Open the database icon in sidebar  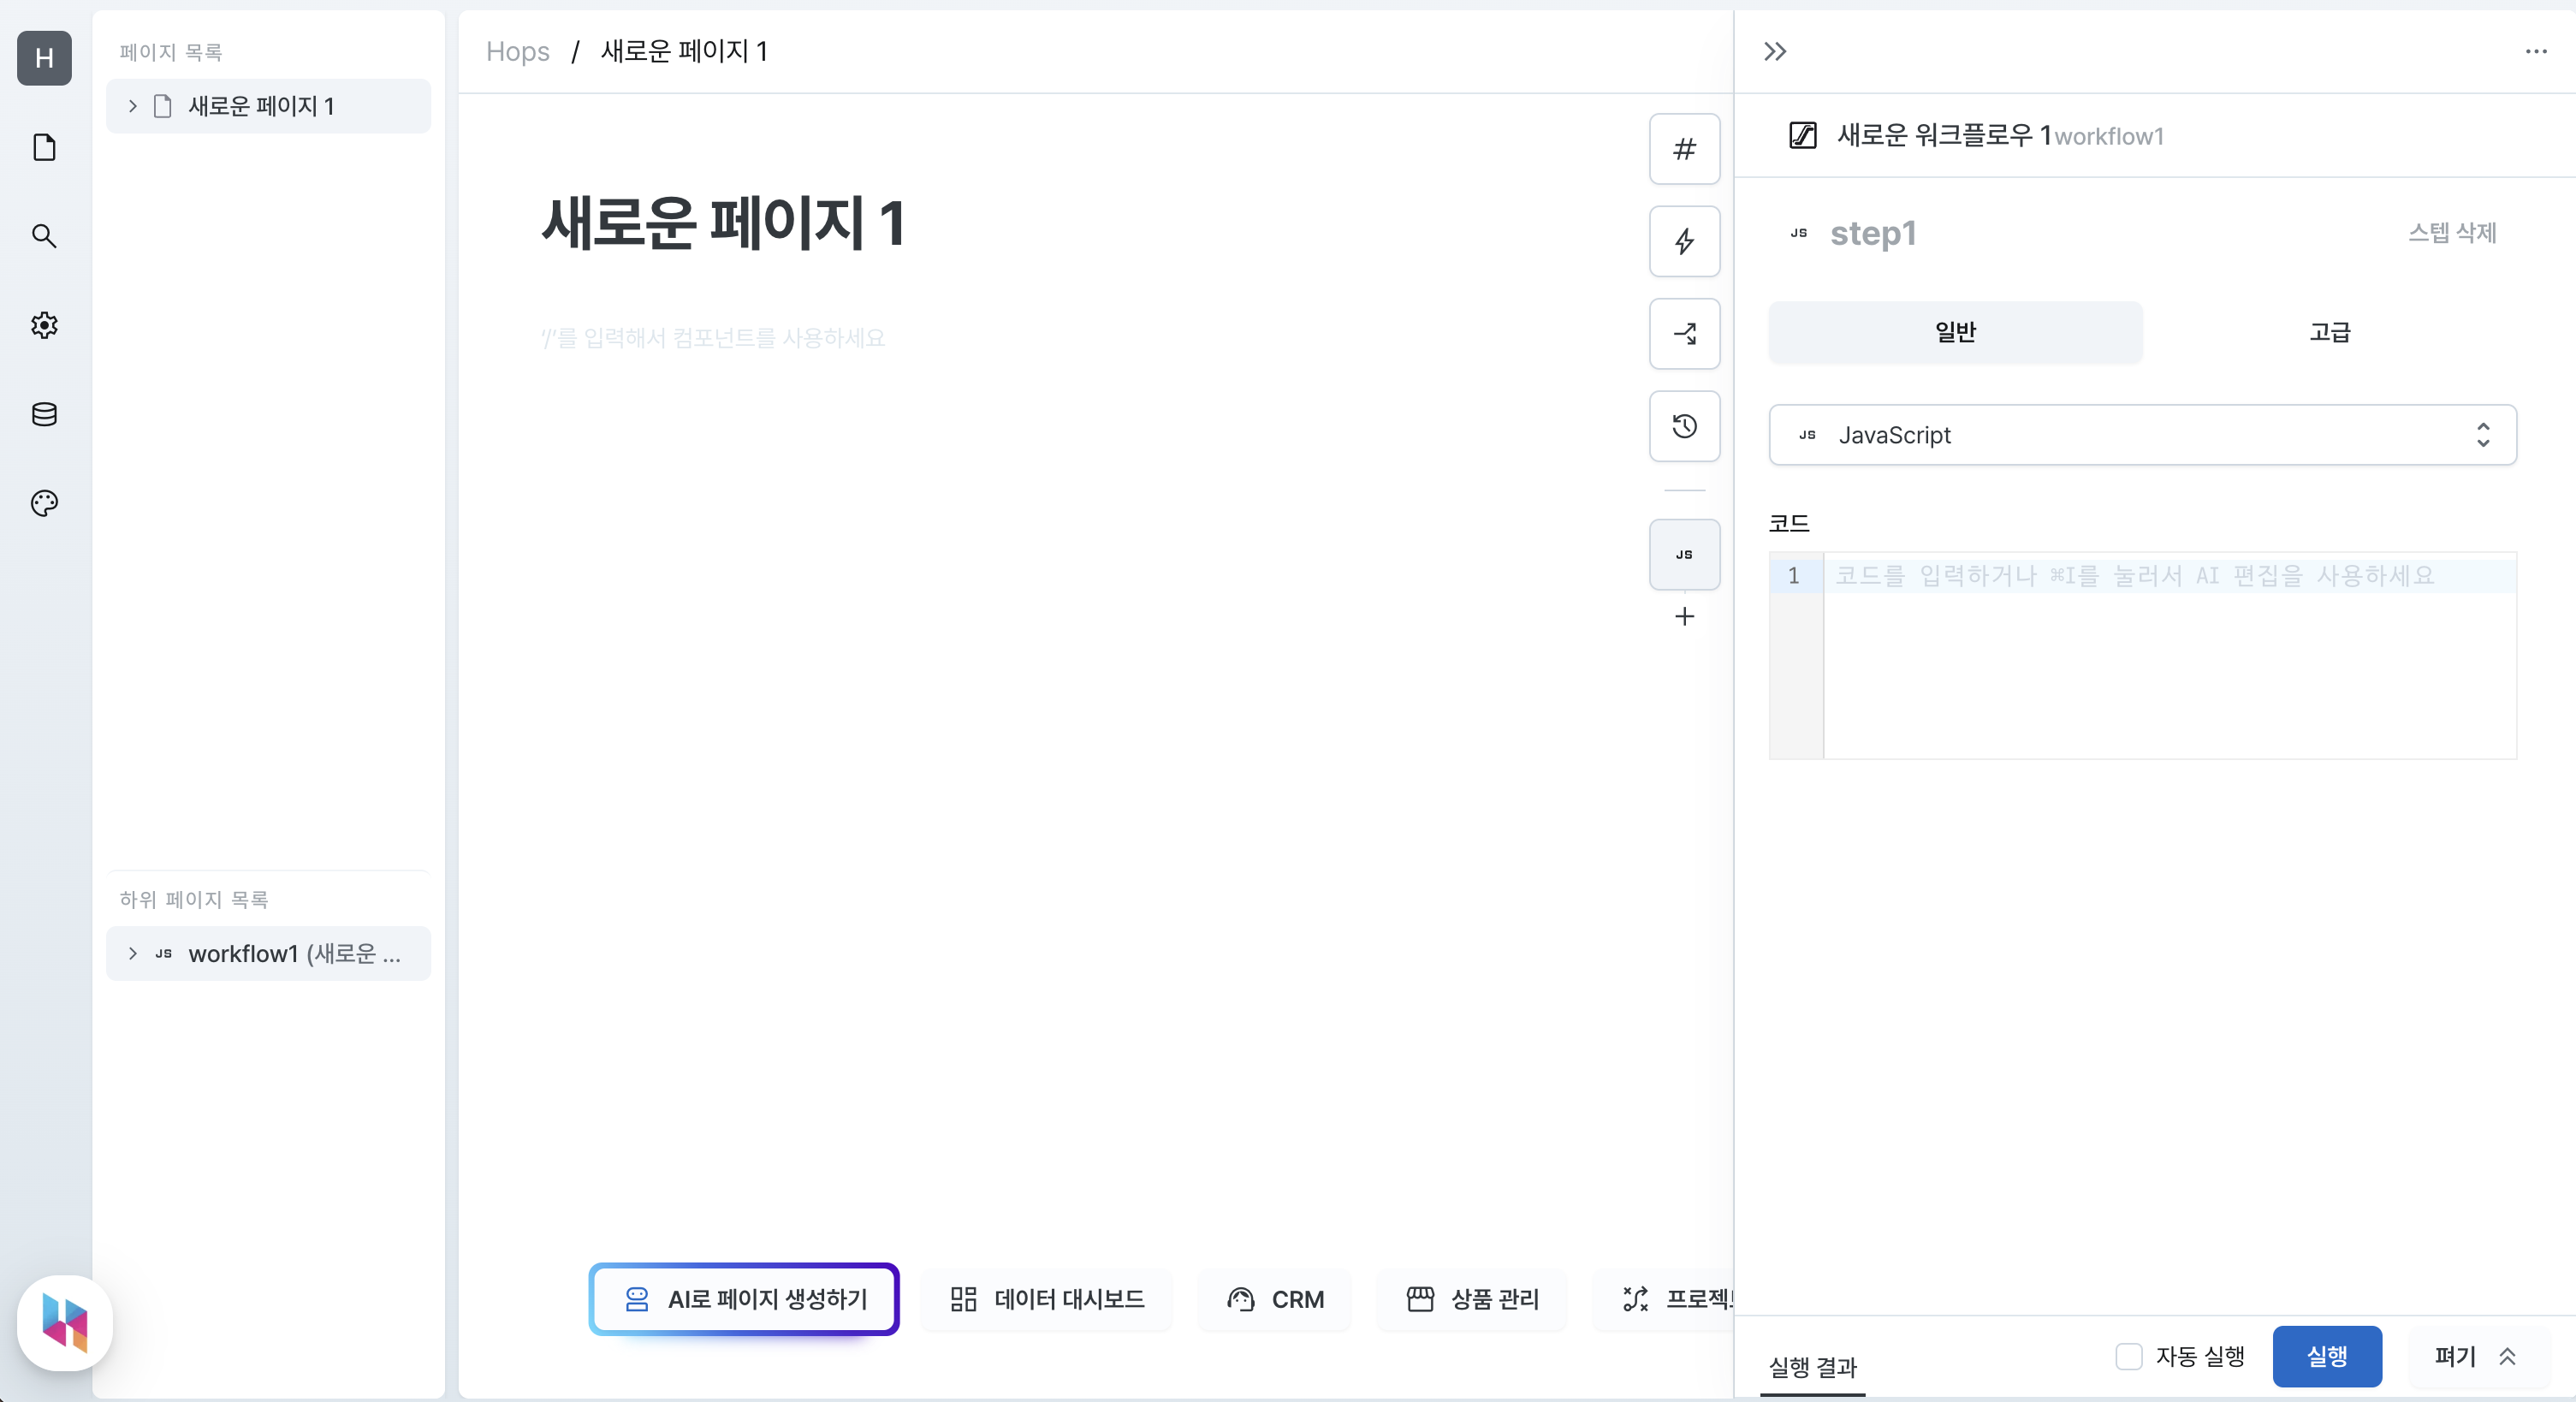(44, 414)
